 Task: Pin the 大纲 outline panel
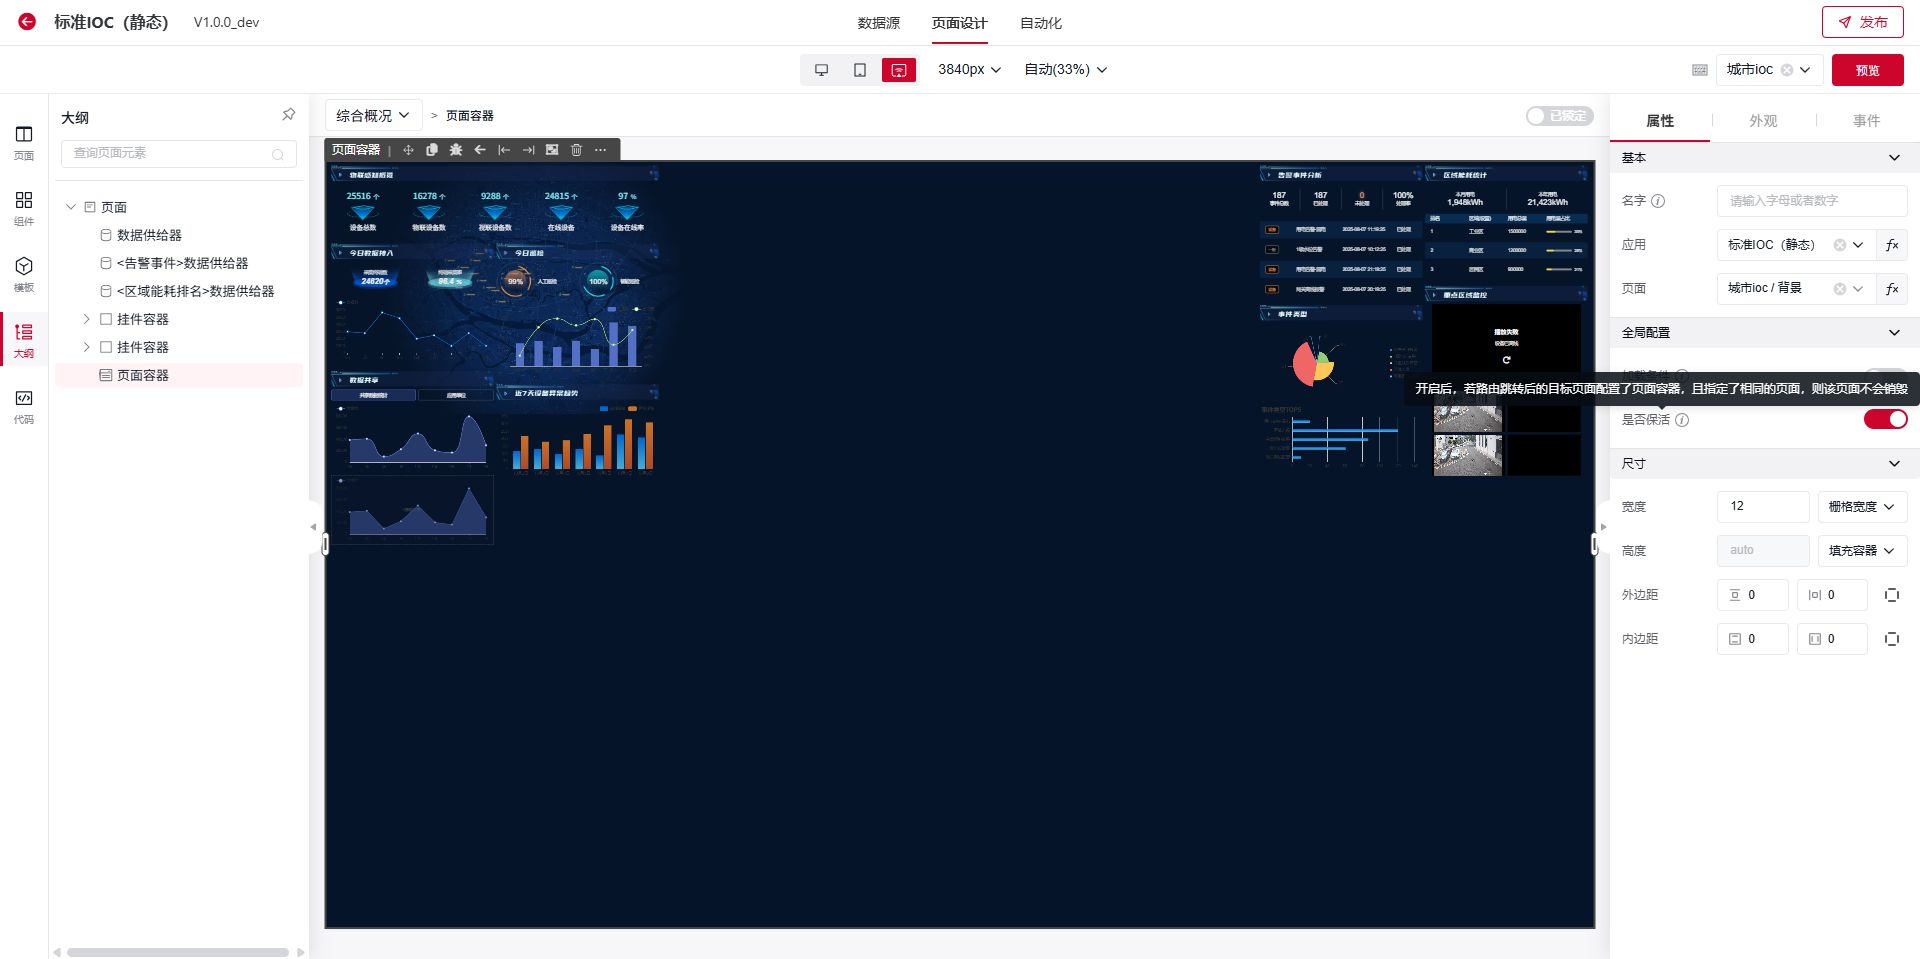pyautogui.click(x=288, y=115)
